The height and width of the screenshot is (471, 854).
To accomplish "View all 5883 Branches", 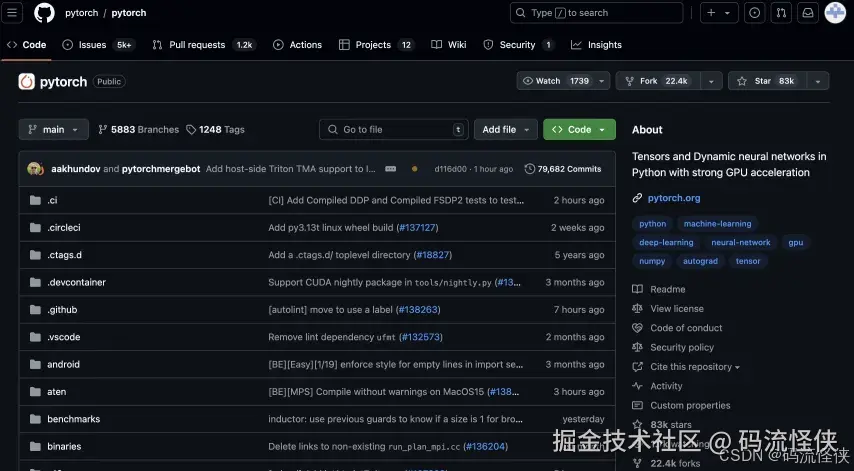I will click(138, 130).
